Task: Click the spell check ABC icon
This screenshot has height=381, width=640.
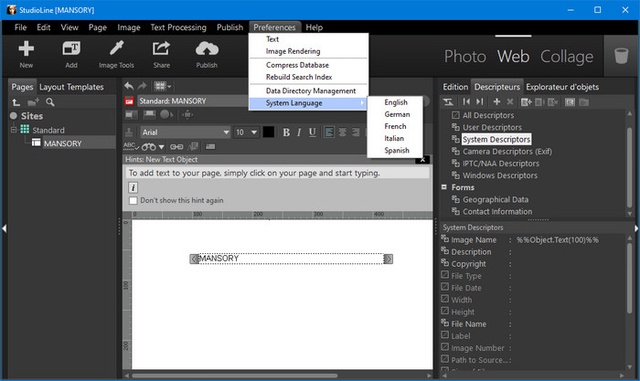Action: [x=130, y=146]
